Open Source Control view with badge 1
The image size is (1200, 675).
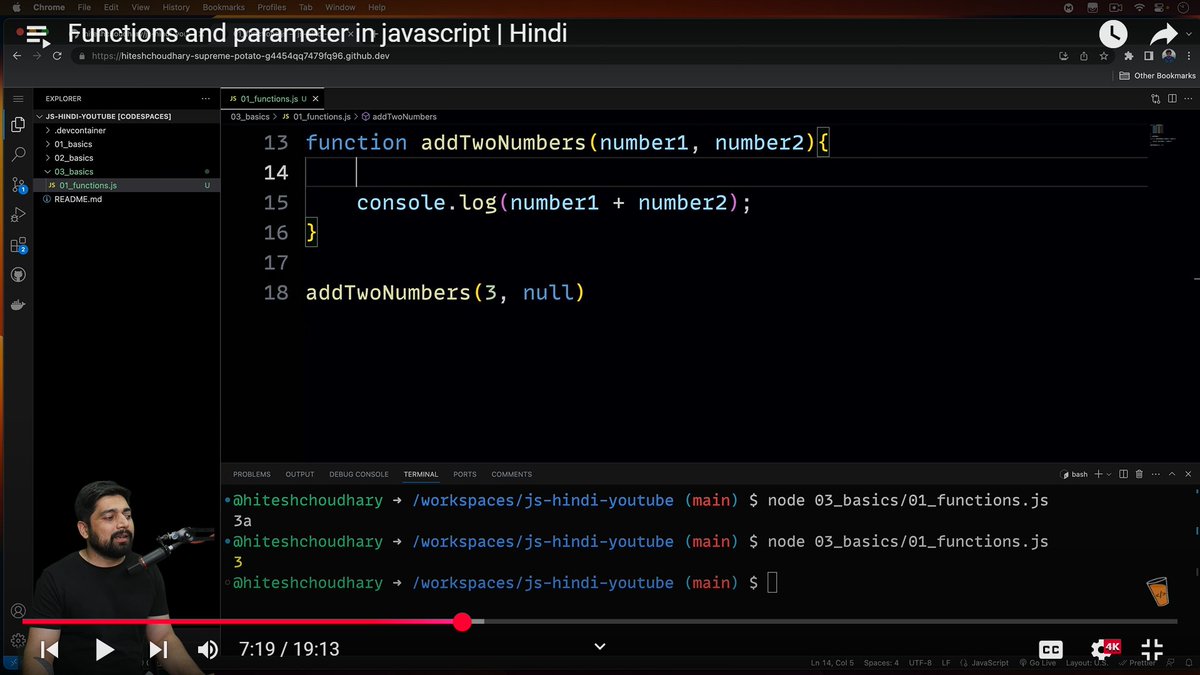pos(18,185)
